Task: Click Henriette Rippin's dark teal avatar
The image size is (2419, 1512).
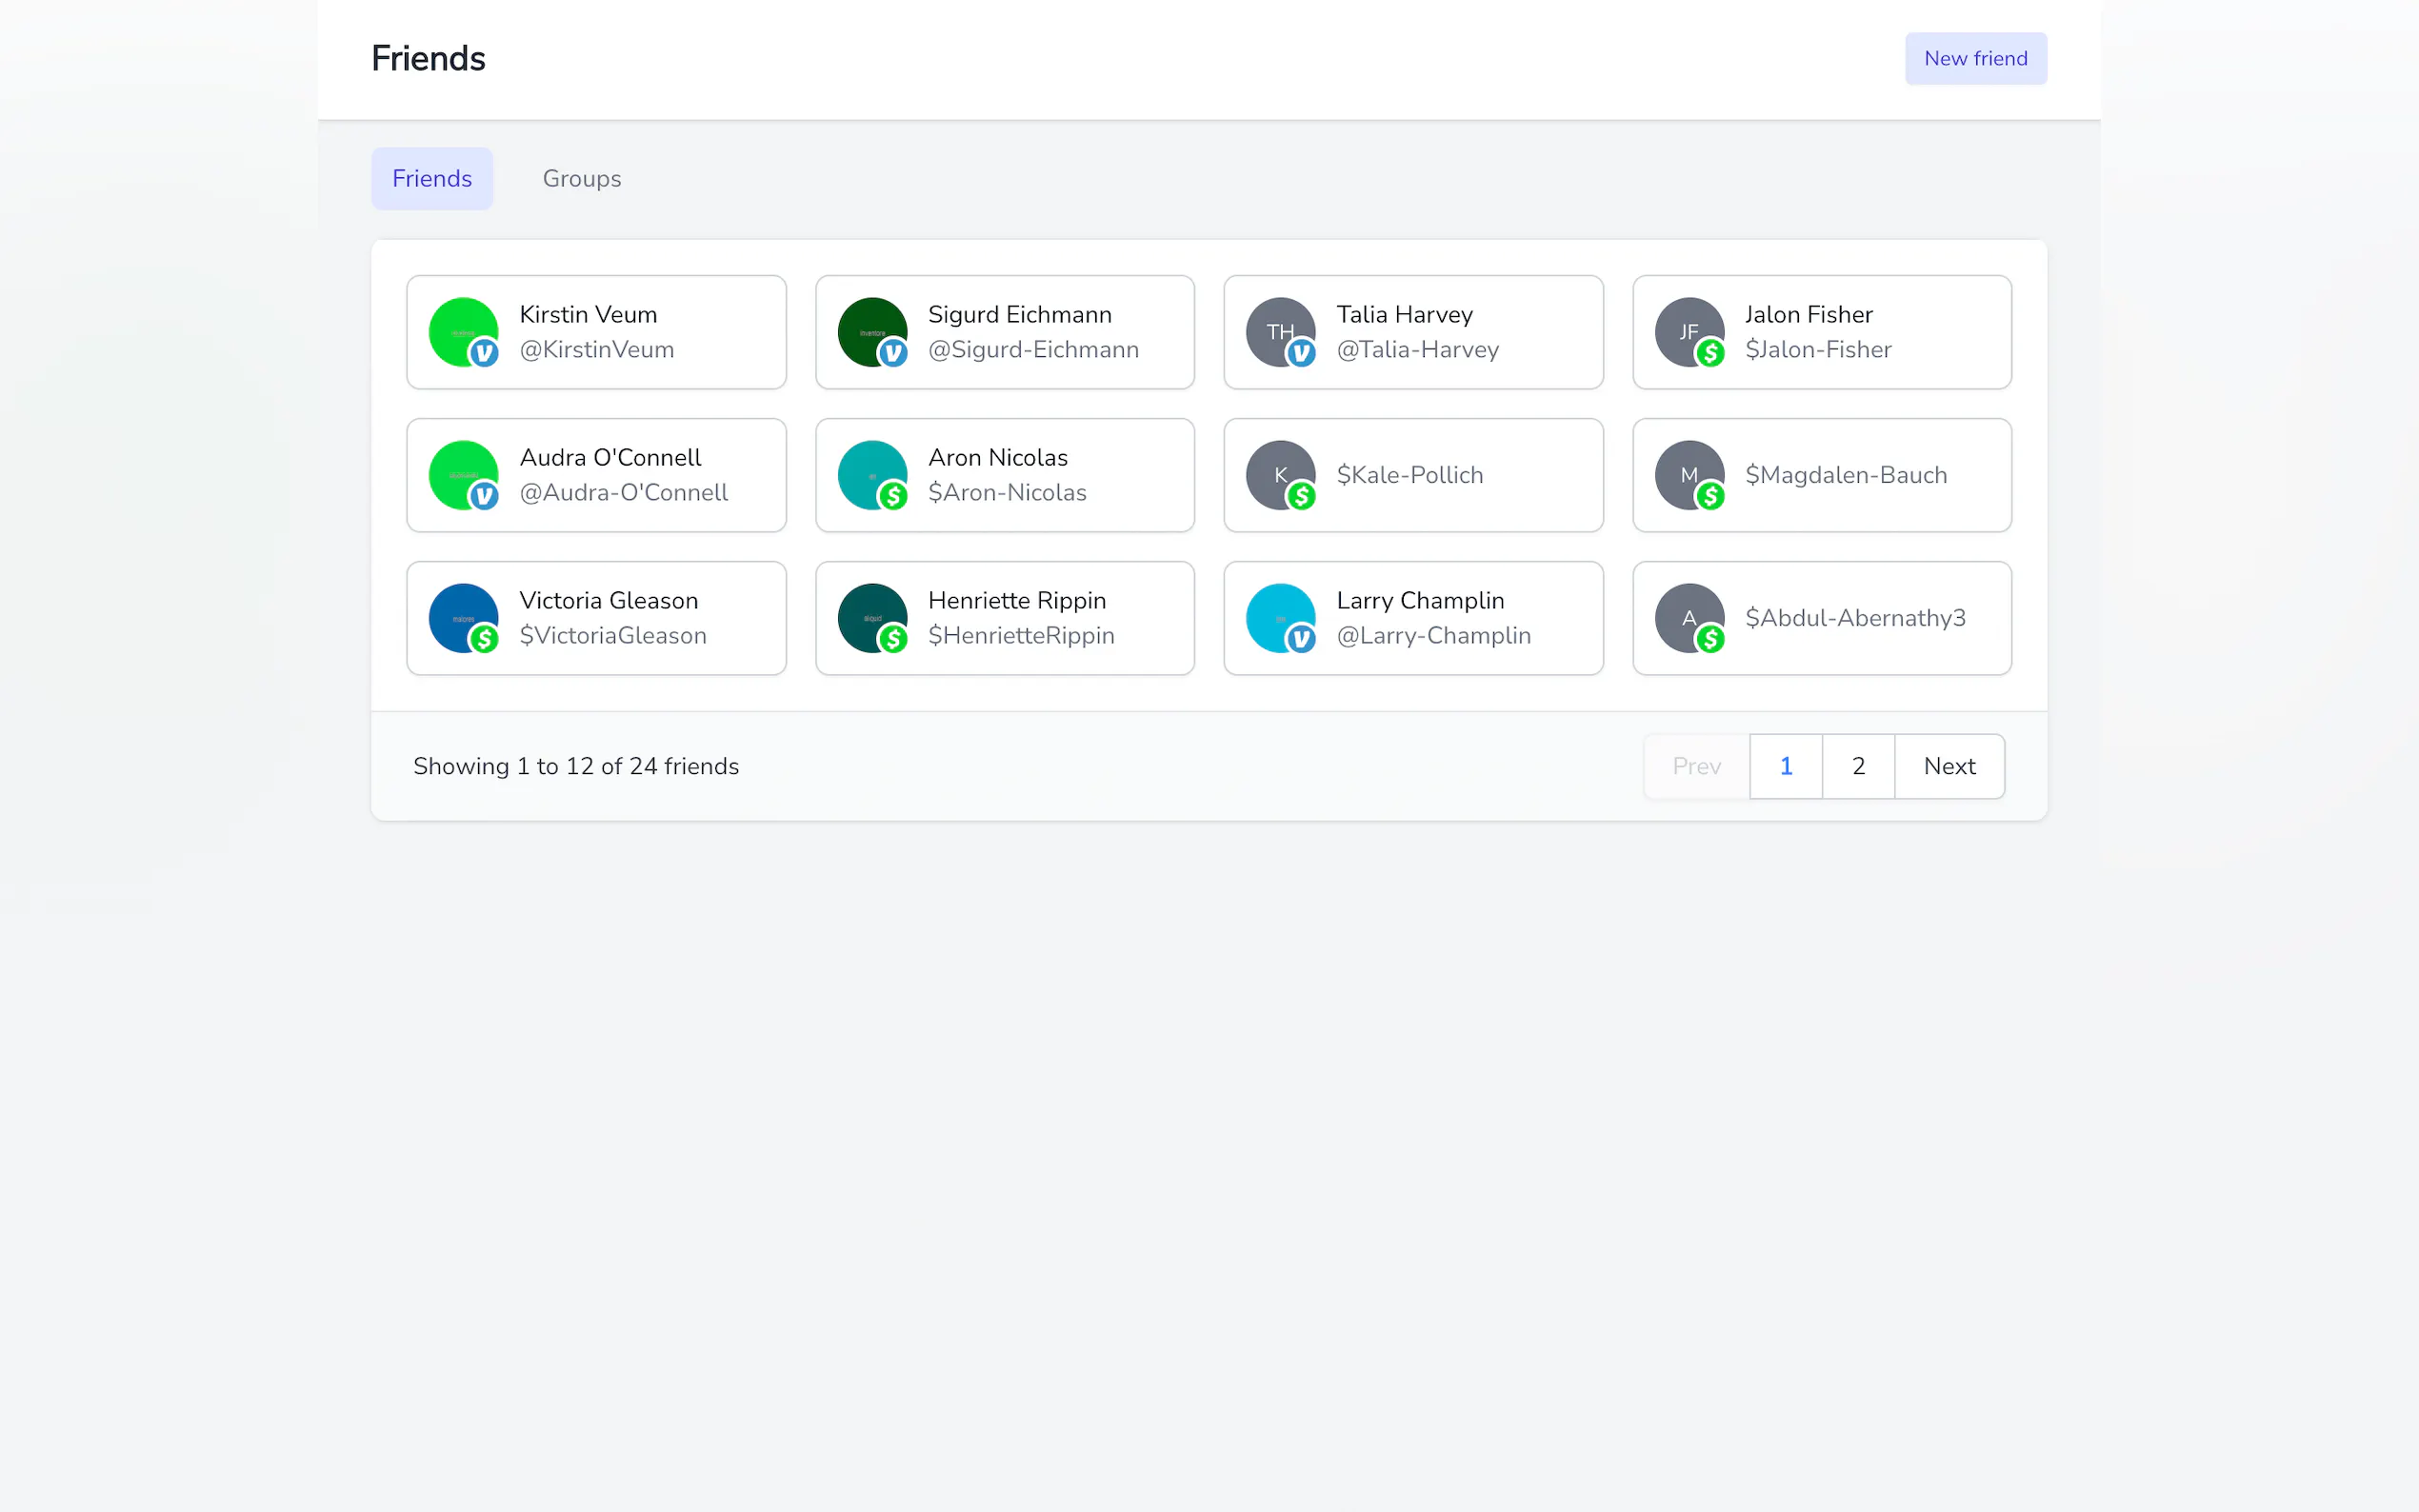Action: coord(867,613)
